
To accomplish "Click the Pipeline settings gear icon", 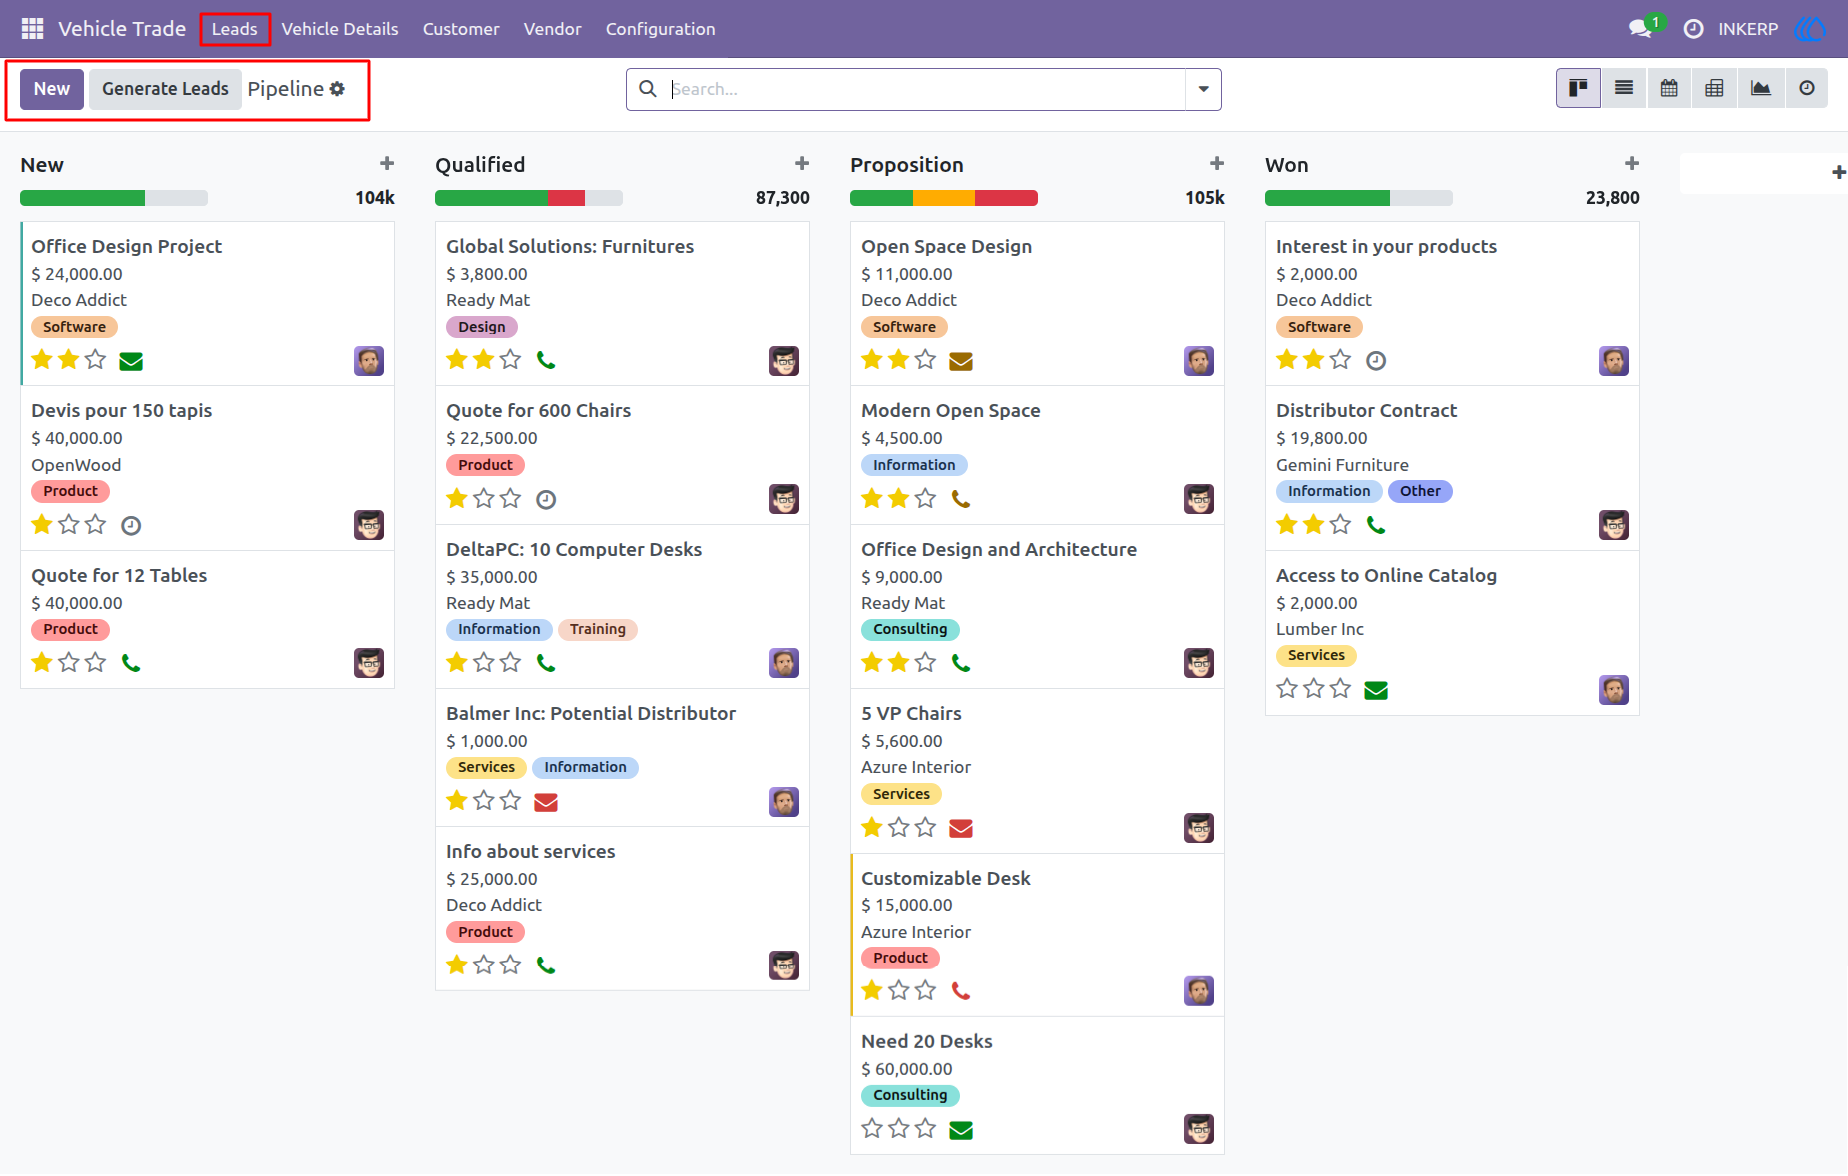I will (x=337, y=89).
